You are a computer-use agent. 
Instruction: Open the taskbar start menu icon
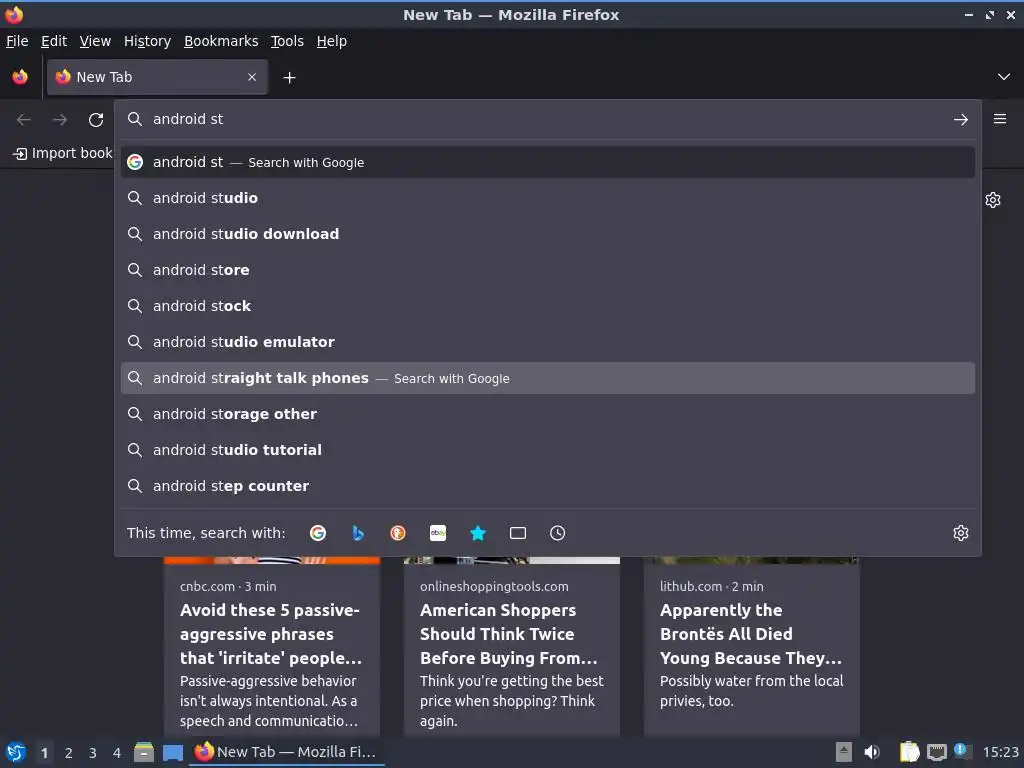[16, 752]
